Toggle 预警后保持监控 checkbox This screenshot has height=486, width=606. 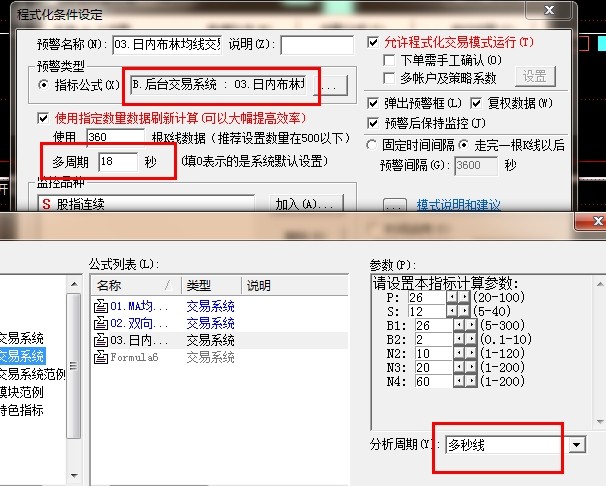[373, 123]
